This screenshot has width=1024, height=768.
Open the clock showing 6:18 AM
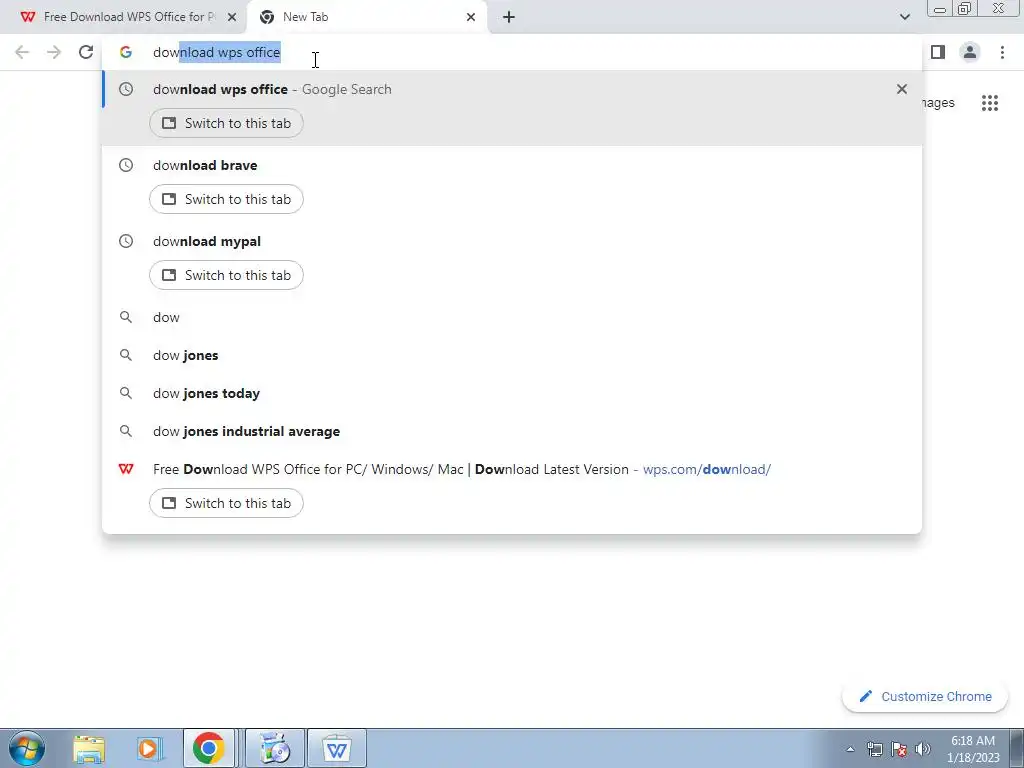click(x=973, y=748)
